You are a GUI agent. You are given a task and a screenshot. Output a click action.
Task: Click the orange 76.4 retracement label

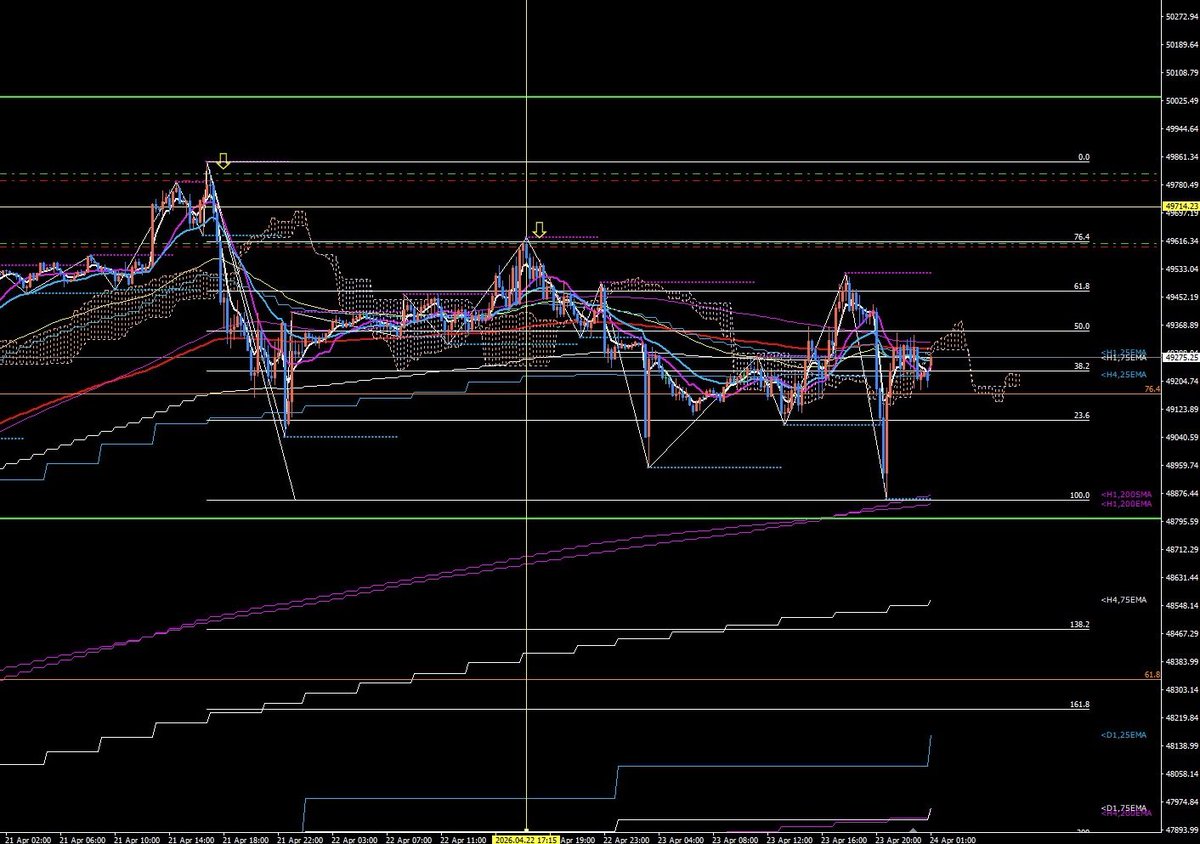1153,389
